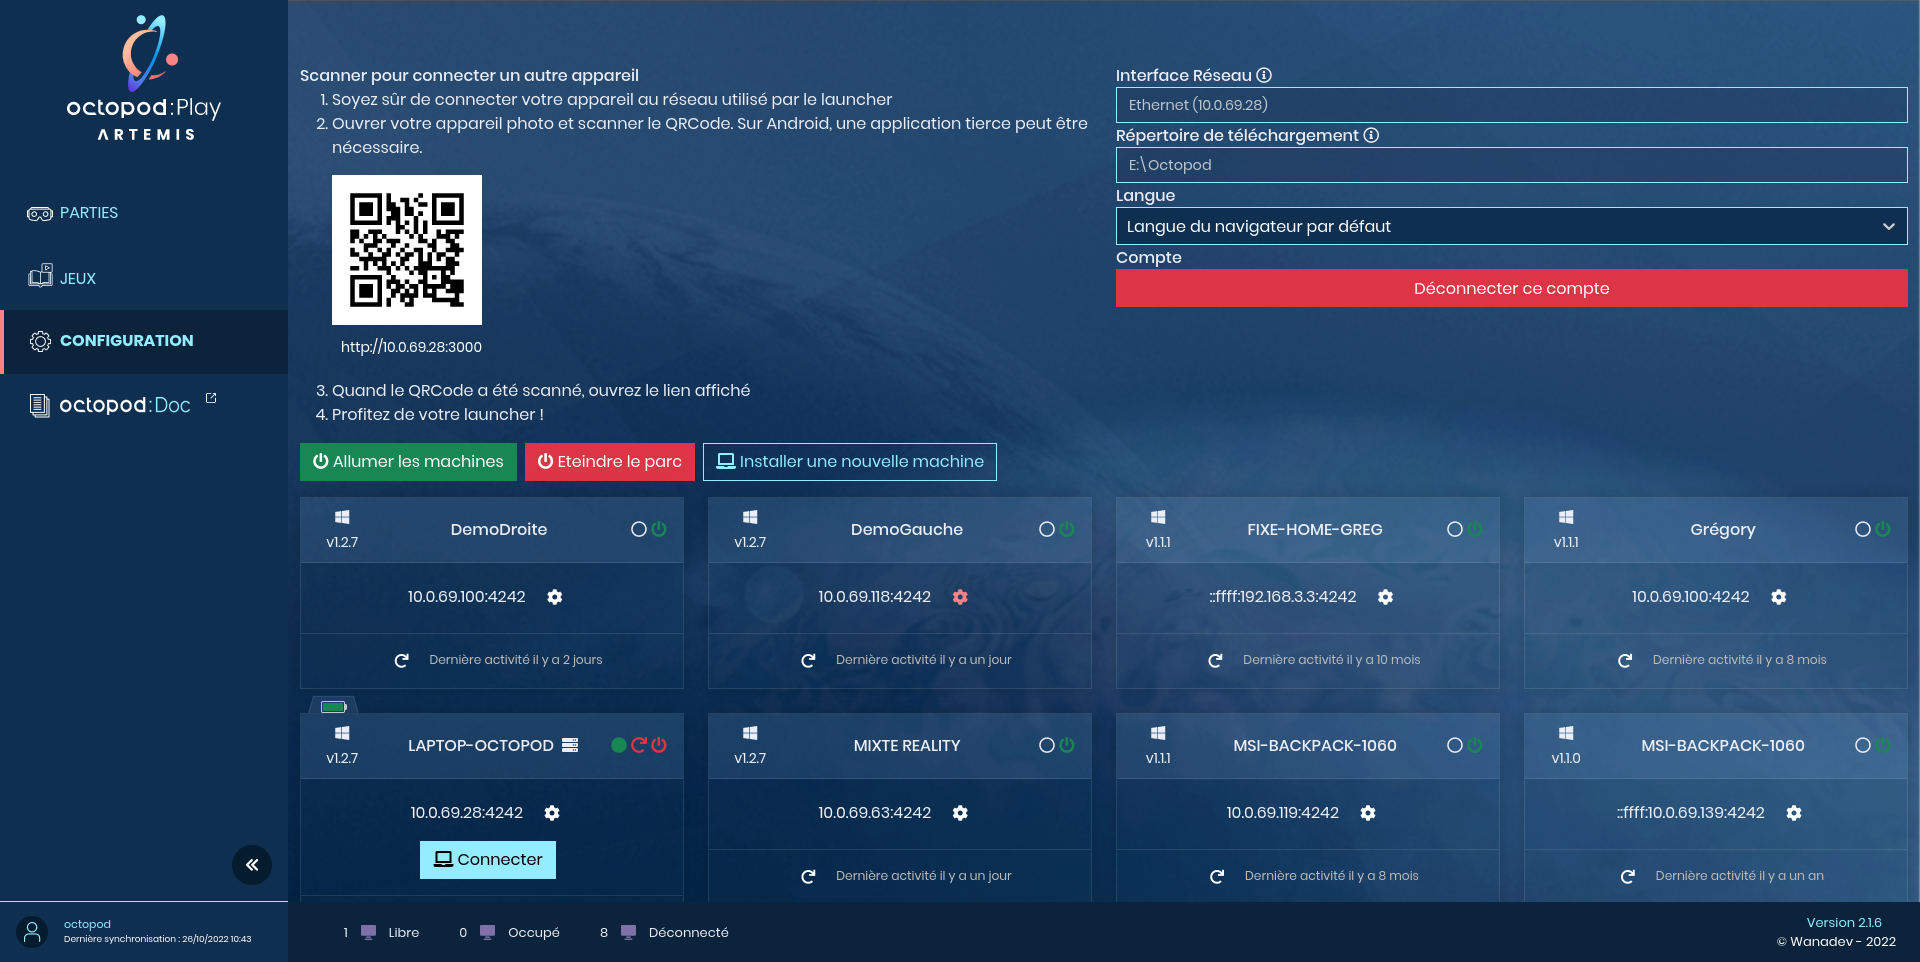Go to the Parties section

[144, 213]
